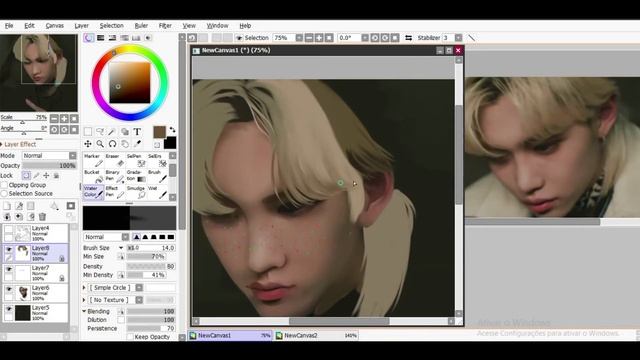Hide Layer5 with its eye icon
The height and width of the screenshot is (360, 640).
[9, 309]
